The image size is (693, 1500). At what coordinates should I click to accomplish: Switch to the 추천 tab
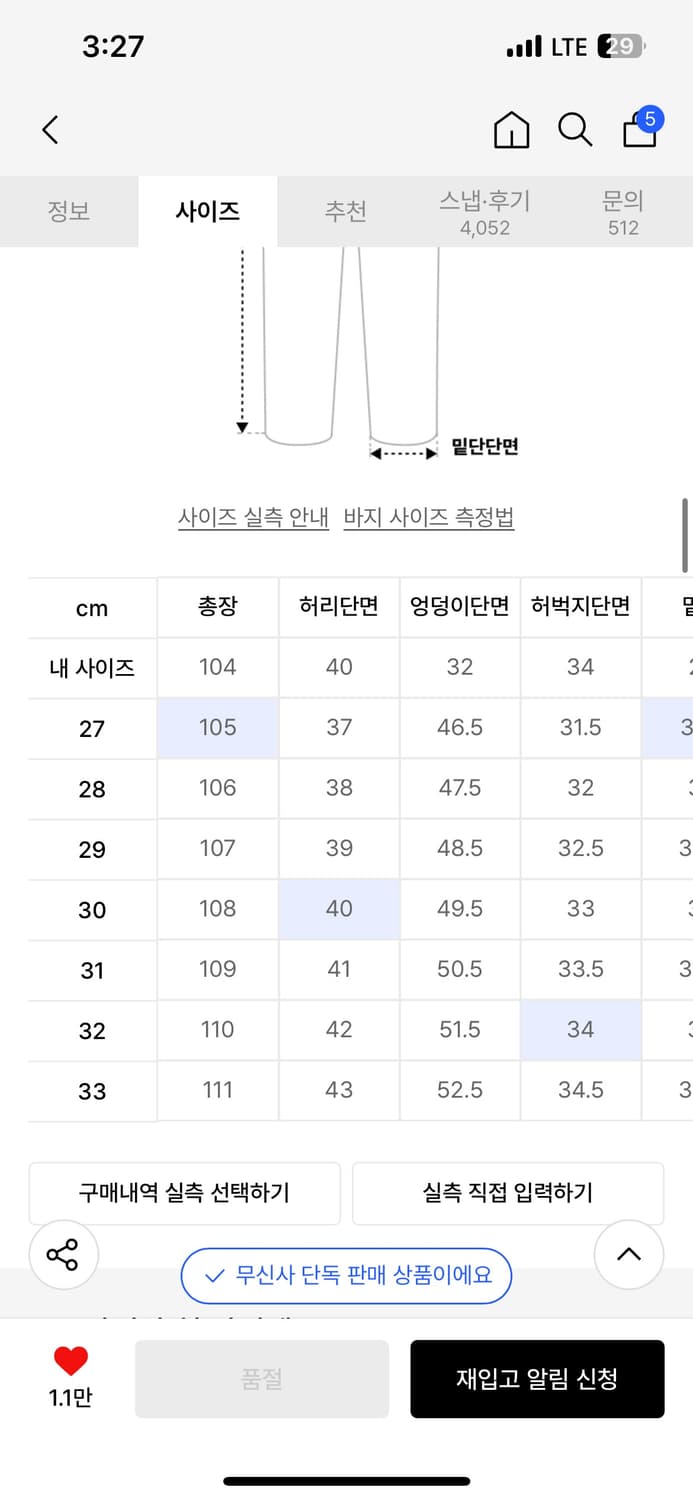coord(346,212)
